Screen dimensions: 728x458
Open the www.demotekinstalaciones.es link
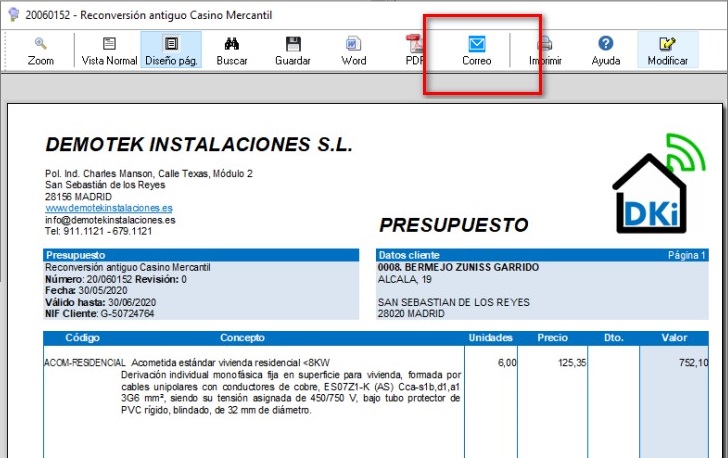click(x=109, y=208)
